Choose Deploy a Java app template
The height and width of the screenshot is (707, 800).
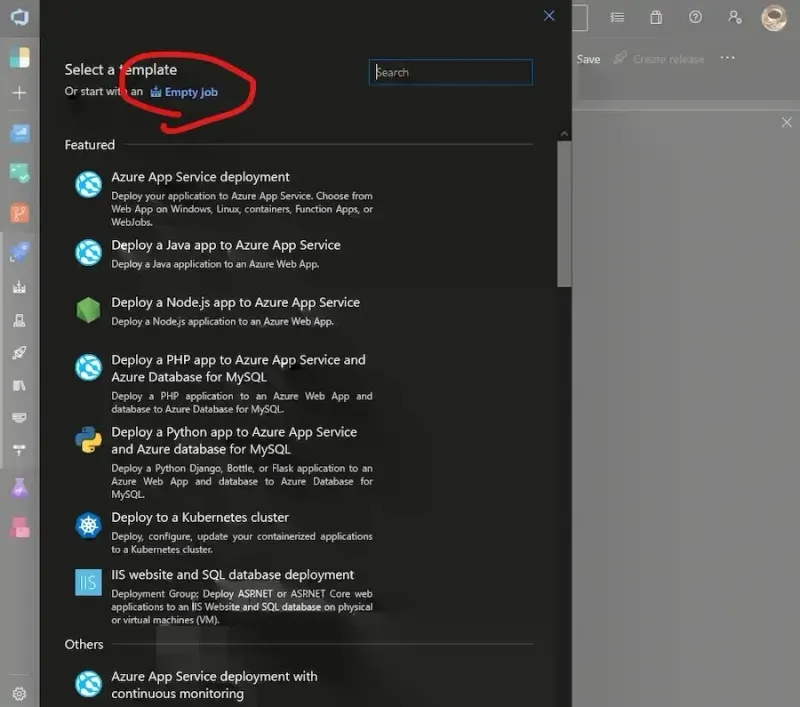click(x=225, y=245)
